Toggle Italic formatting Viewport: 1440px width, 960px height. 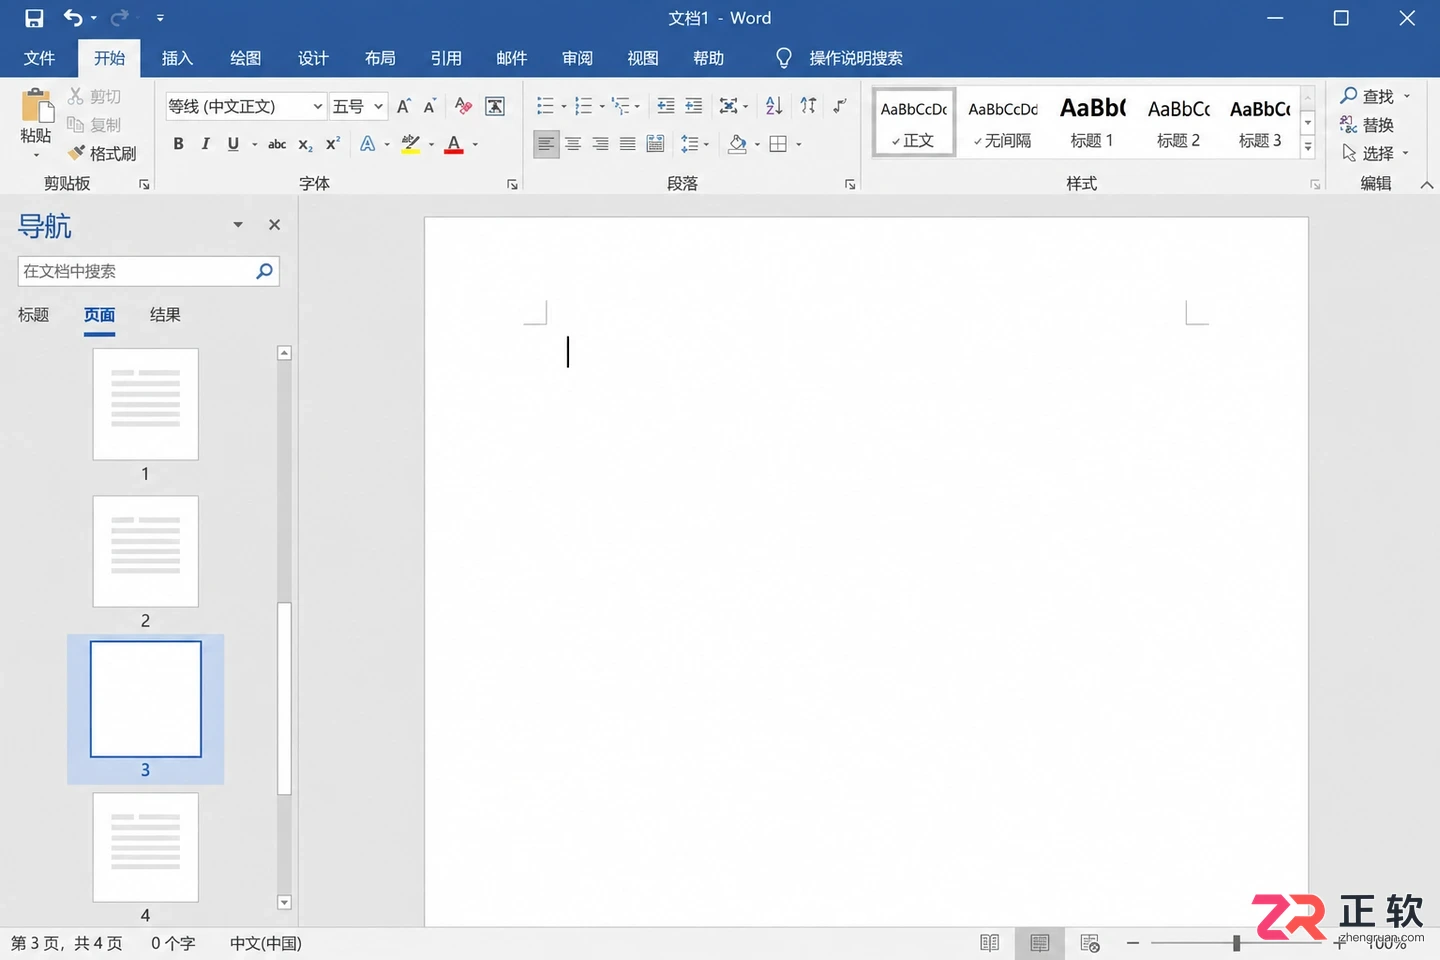click(205, 144)
